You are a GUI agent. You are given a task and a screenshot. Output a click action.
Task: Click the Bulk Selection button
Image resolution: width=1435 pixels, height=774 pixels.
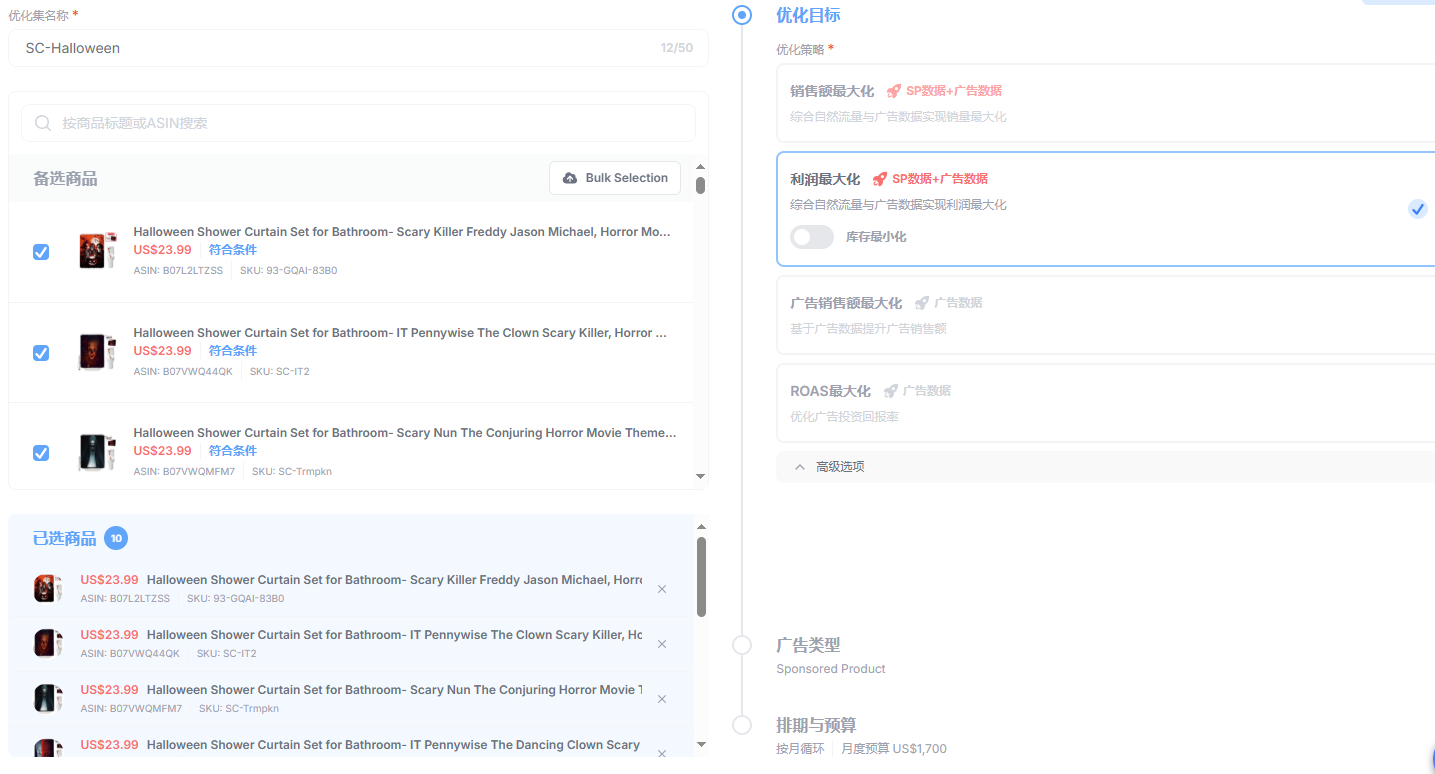pyautogui.click(x=615, y=178)
